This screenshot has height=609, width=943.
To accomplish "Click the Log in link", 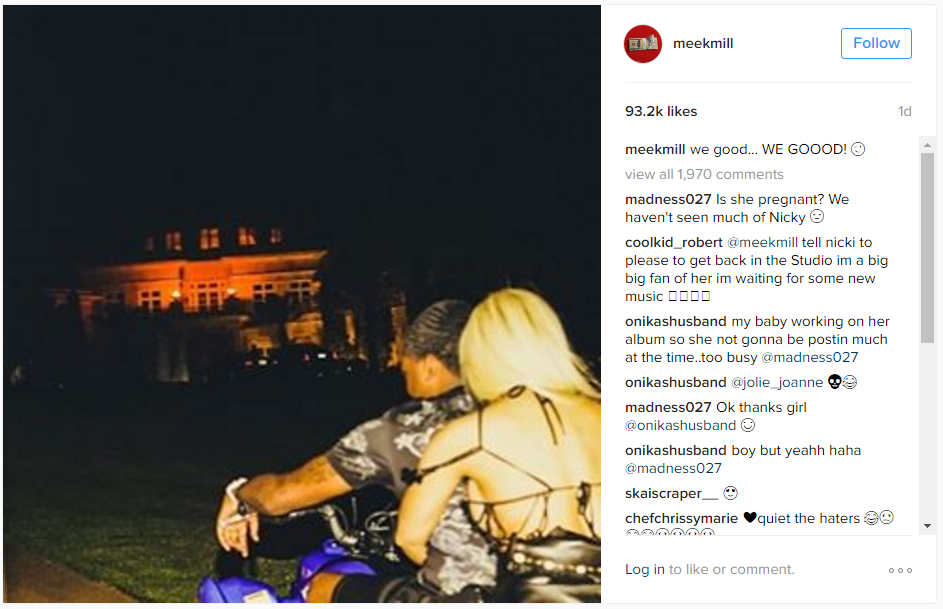I will point(645,569).
